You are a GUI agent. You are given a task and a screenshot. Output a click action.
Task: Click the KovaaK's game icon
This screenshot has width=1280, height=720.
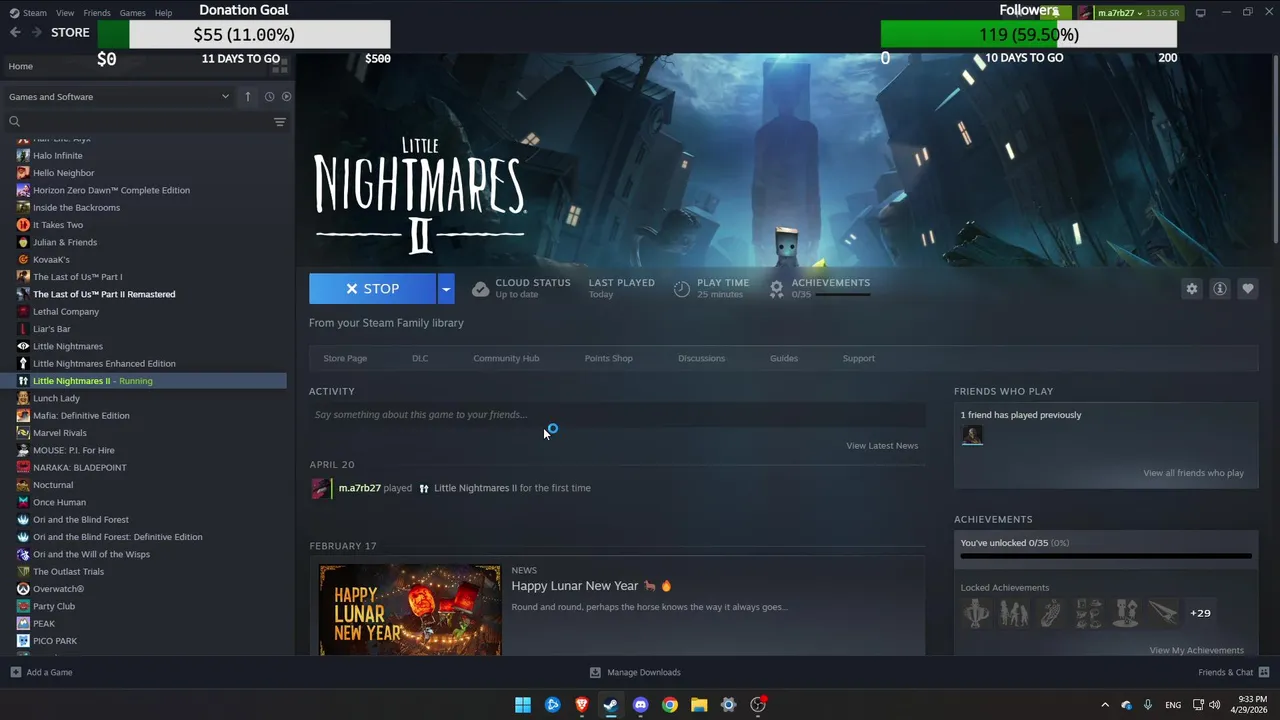point(23,260)
